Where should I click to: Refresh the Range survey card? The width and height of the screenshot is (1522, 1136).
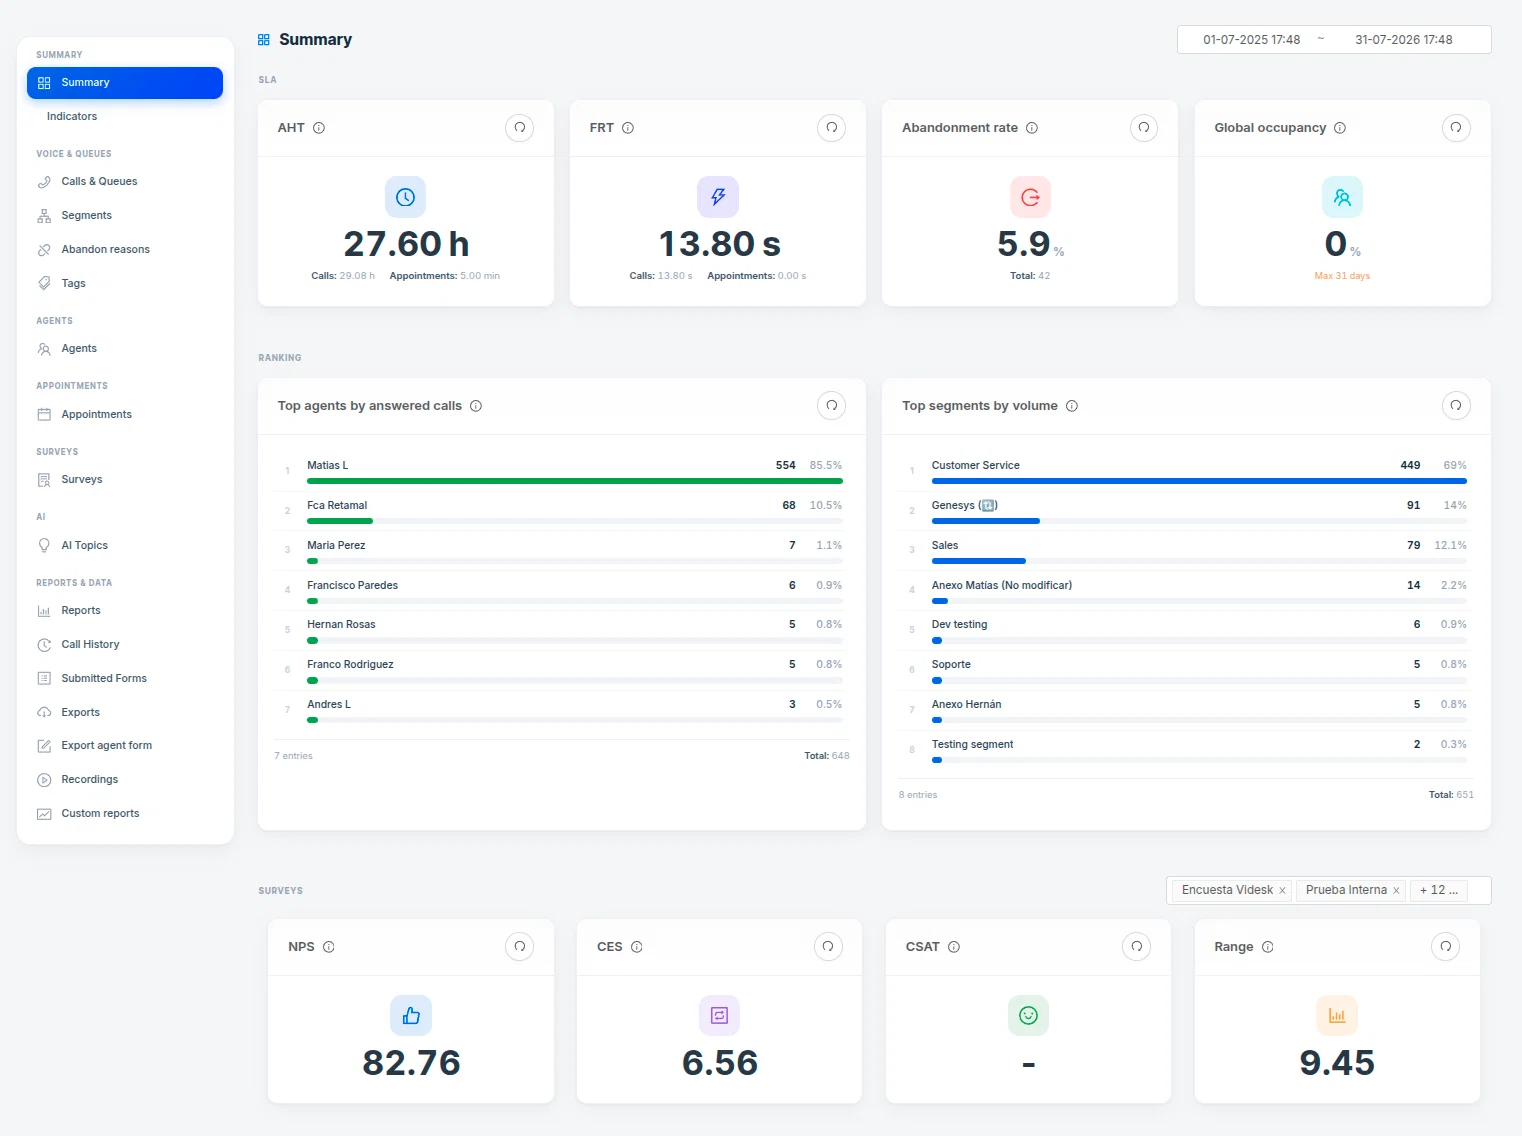tap(1446, 947)
